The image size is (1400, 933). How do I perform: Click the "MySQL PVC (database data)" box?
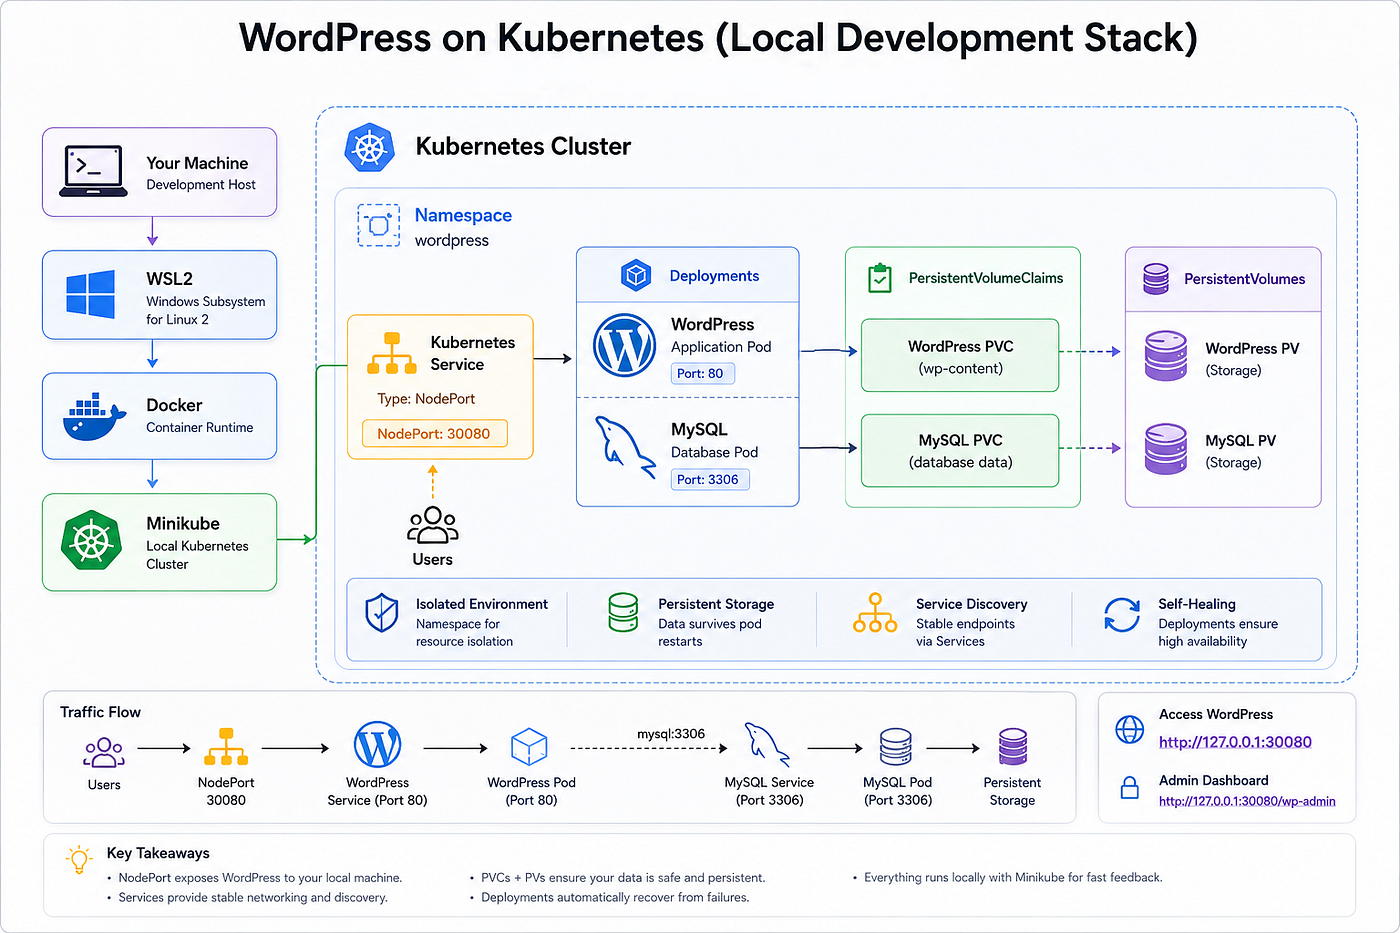point(960,450)
